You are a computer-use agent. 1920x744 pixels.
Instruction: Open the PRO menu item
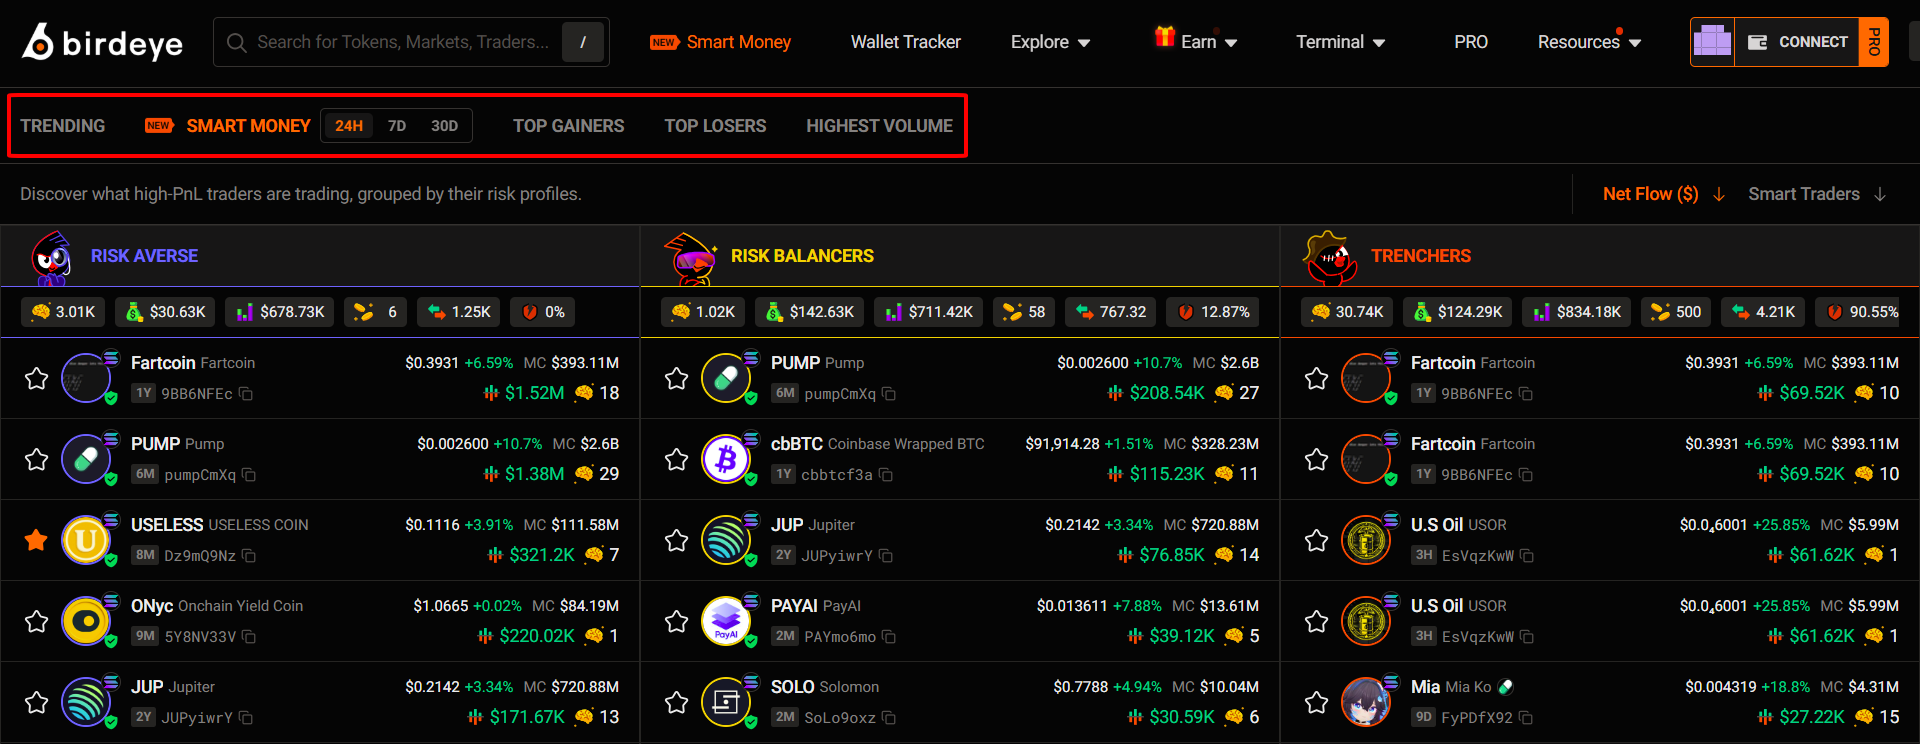(1471, 42)
